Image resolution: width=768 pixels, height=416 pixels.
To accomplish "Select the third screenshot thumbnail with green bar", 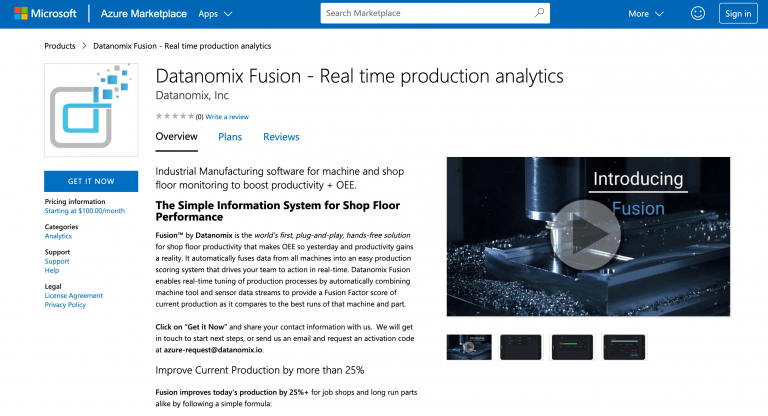I will point(573,347).
